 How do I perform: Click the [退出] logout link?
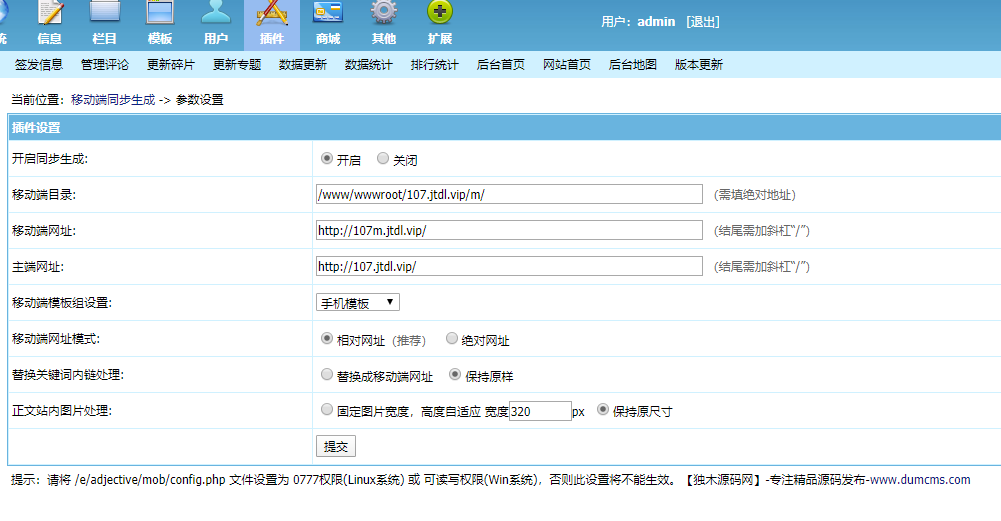[703, 22]
